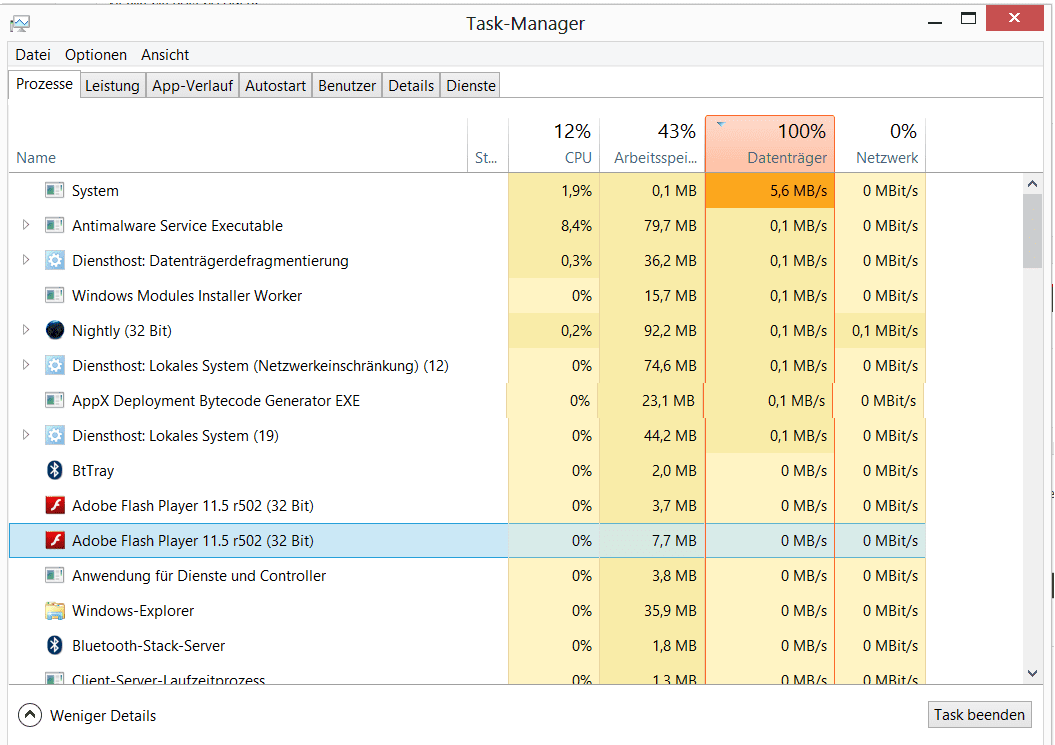Click the Windows-Explorer folder icon

pyautogui.click(x=54, y=610)
